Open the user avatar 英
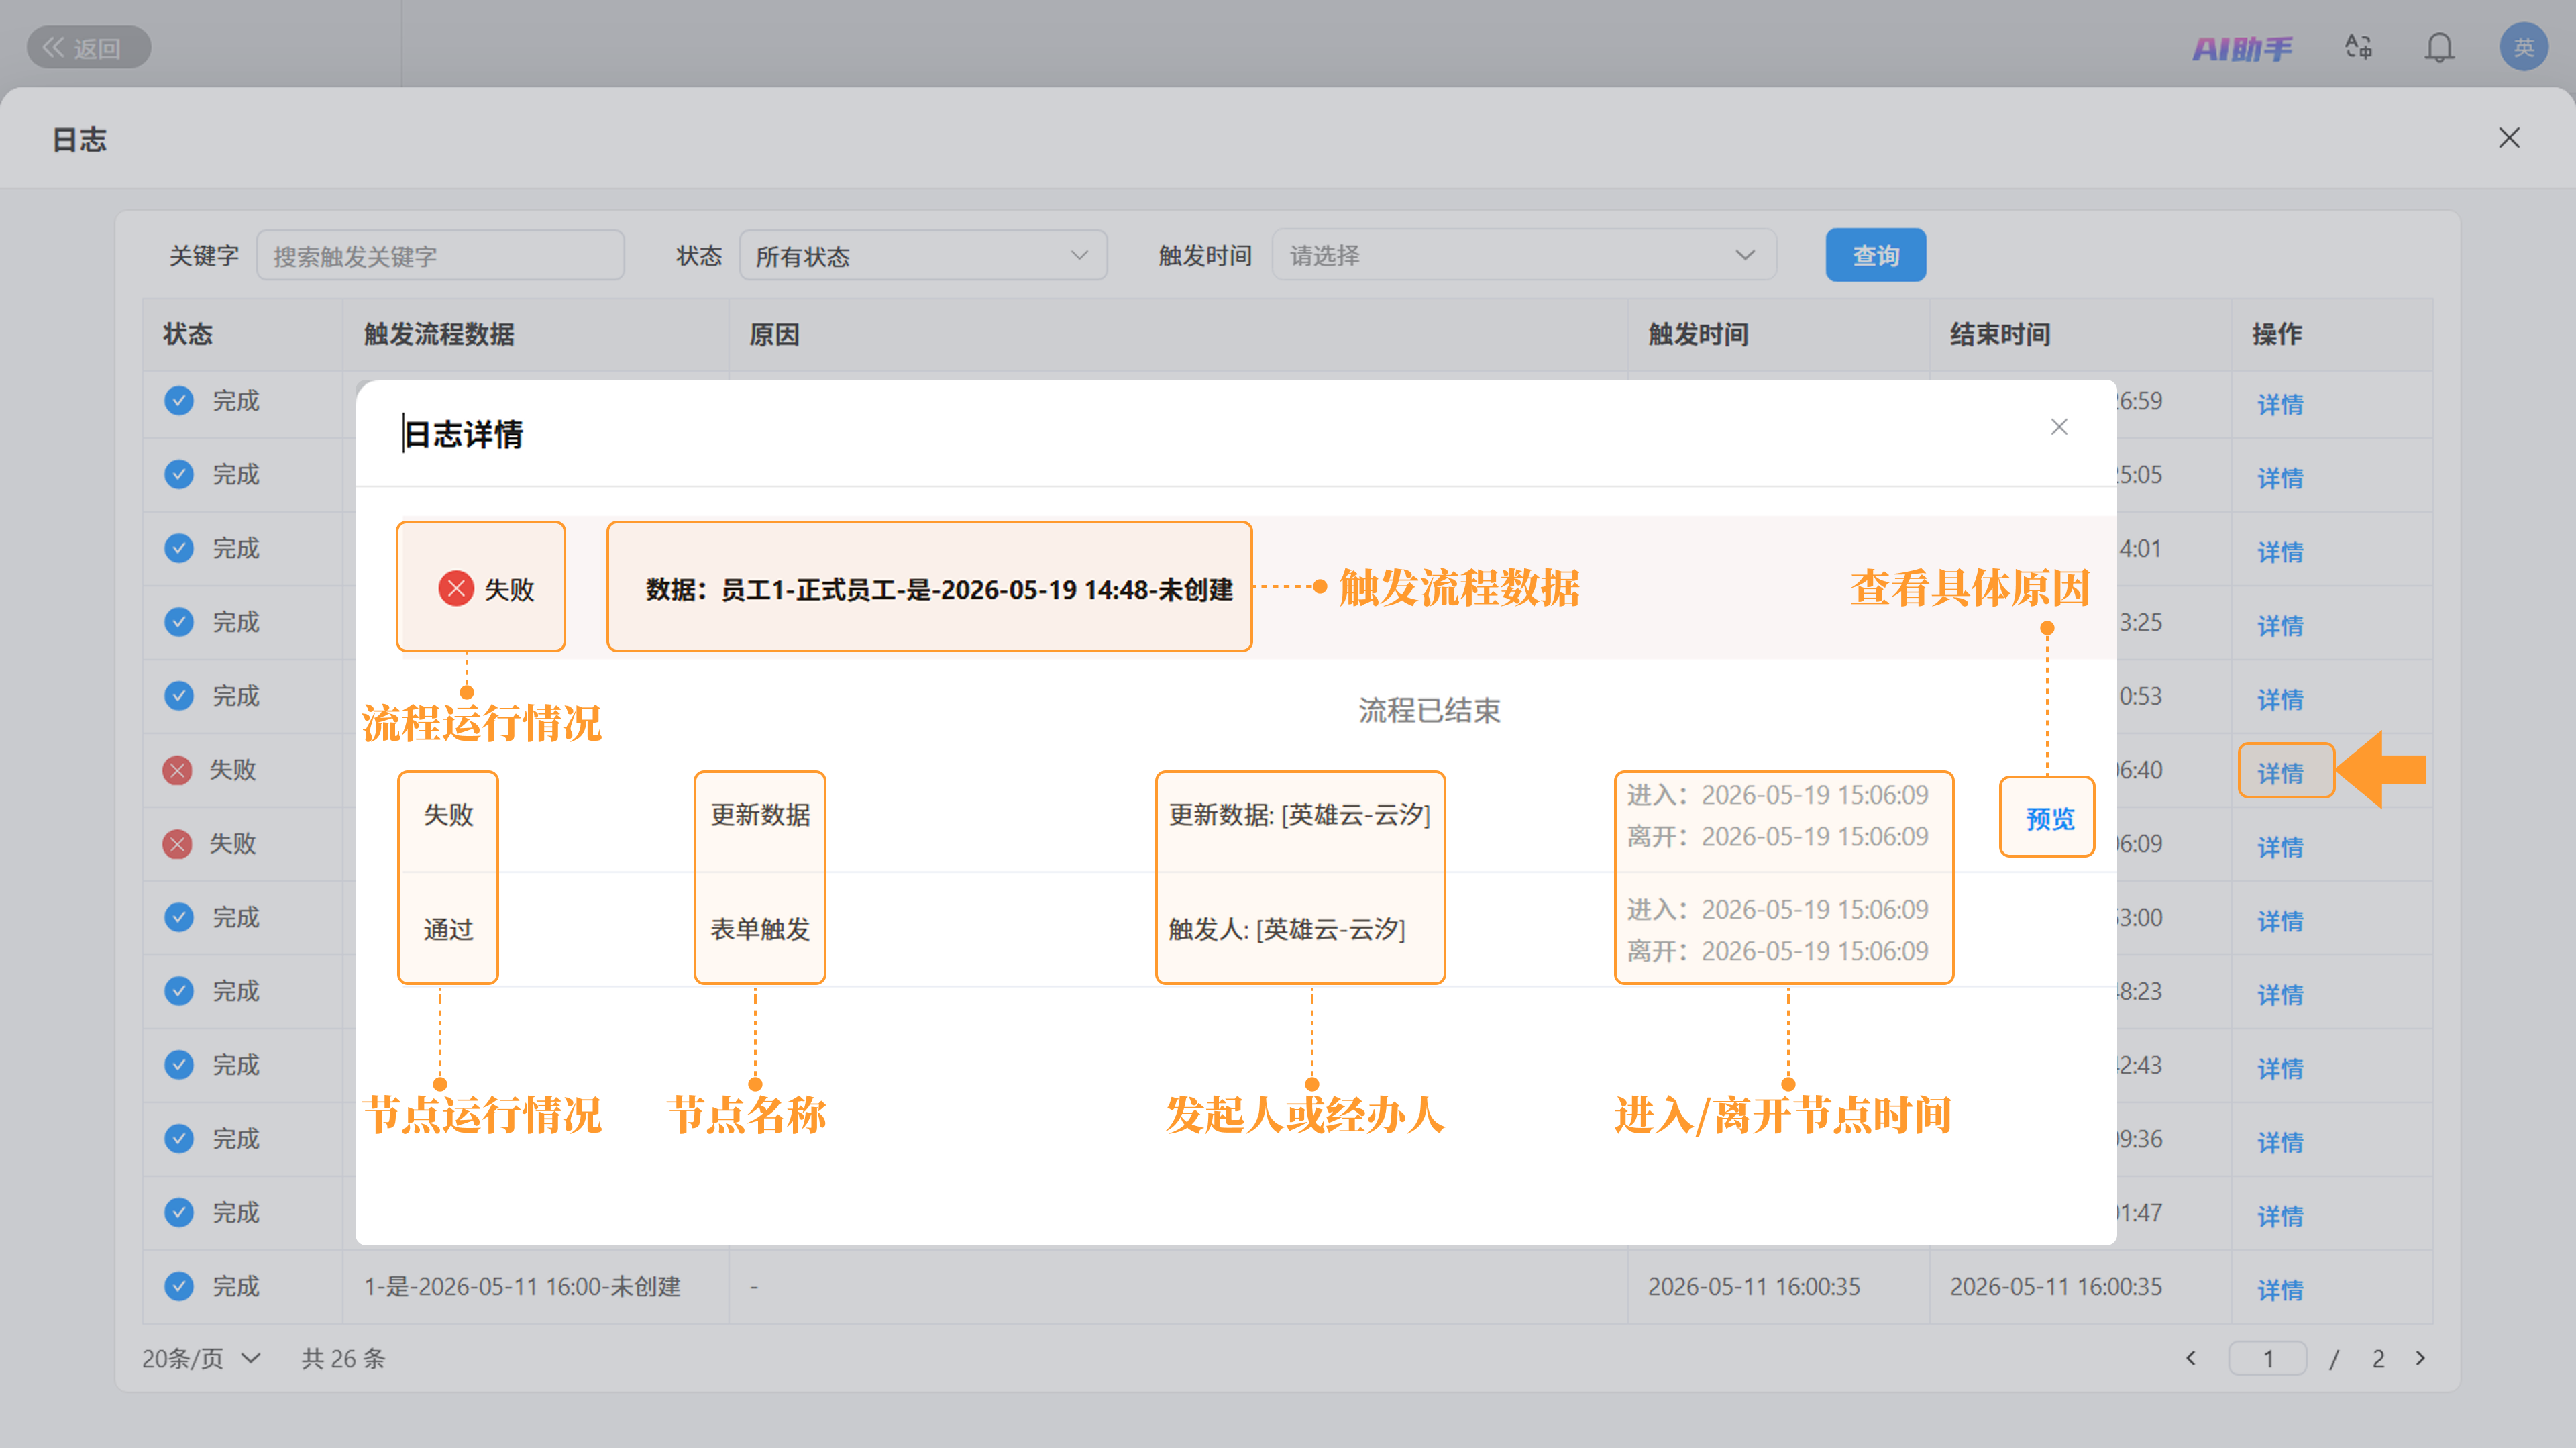The image size is (2576, 1448). [x=2523, y=47]
